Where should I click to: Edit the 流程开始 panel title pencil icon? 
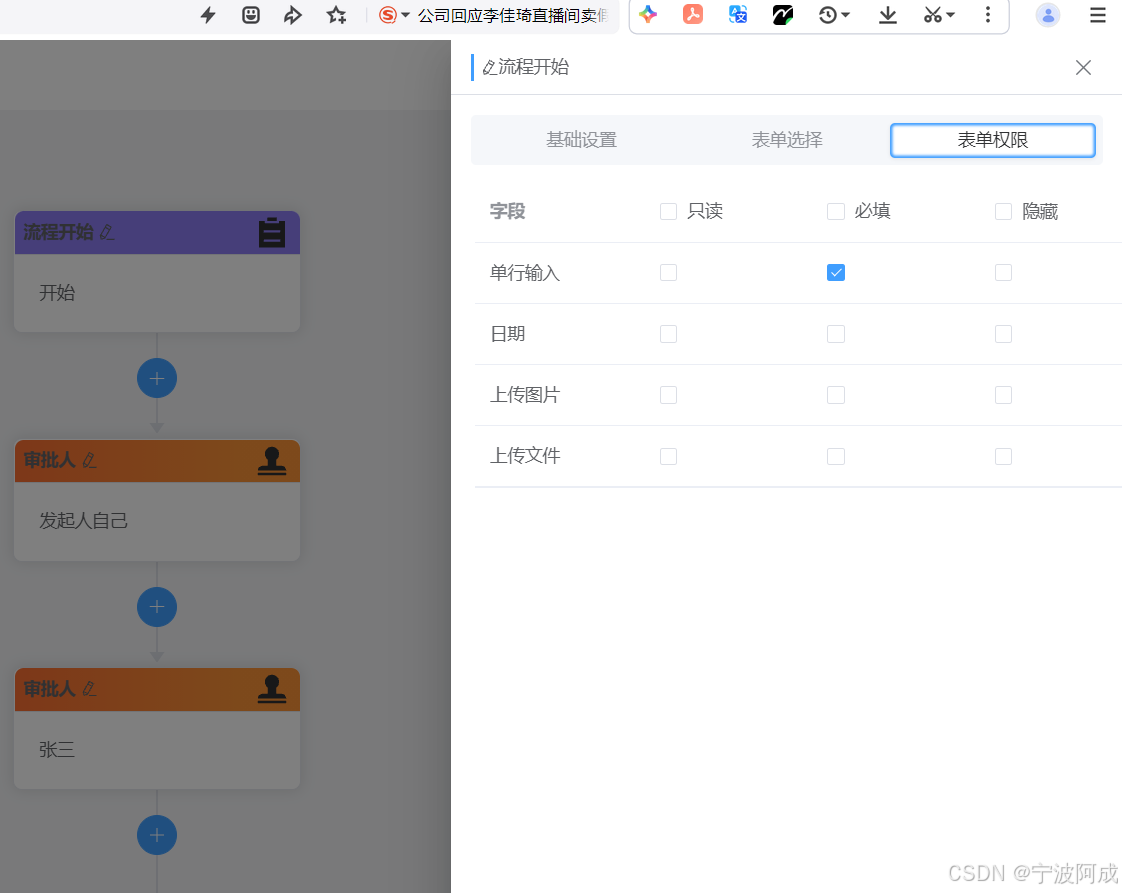pos(489,67)
